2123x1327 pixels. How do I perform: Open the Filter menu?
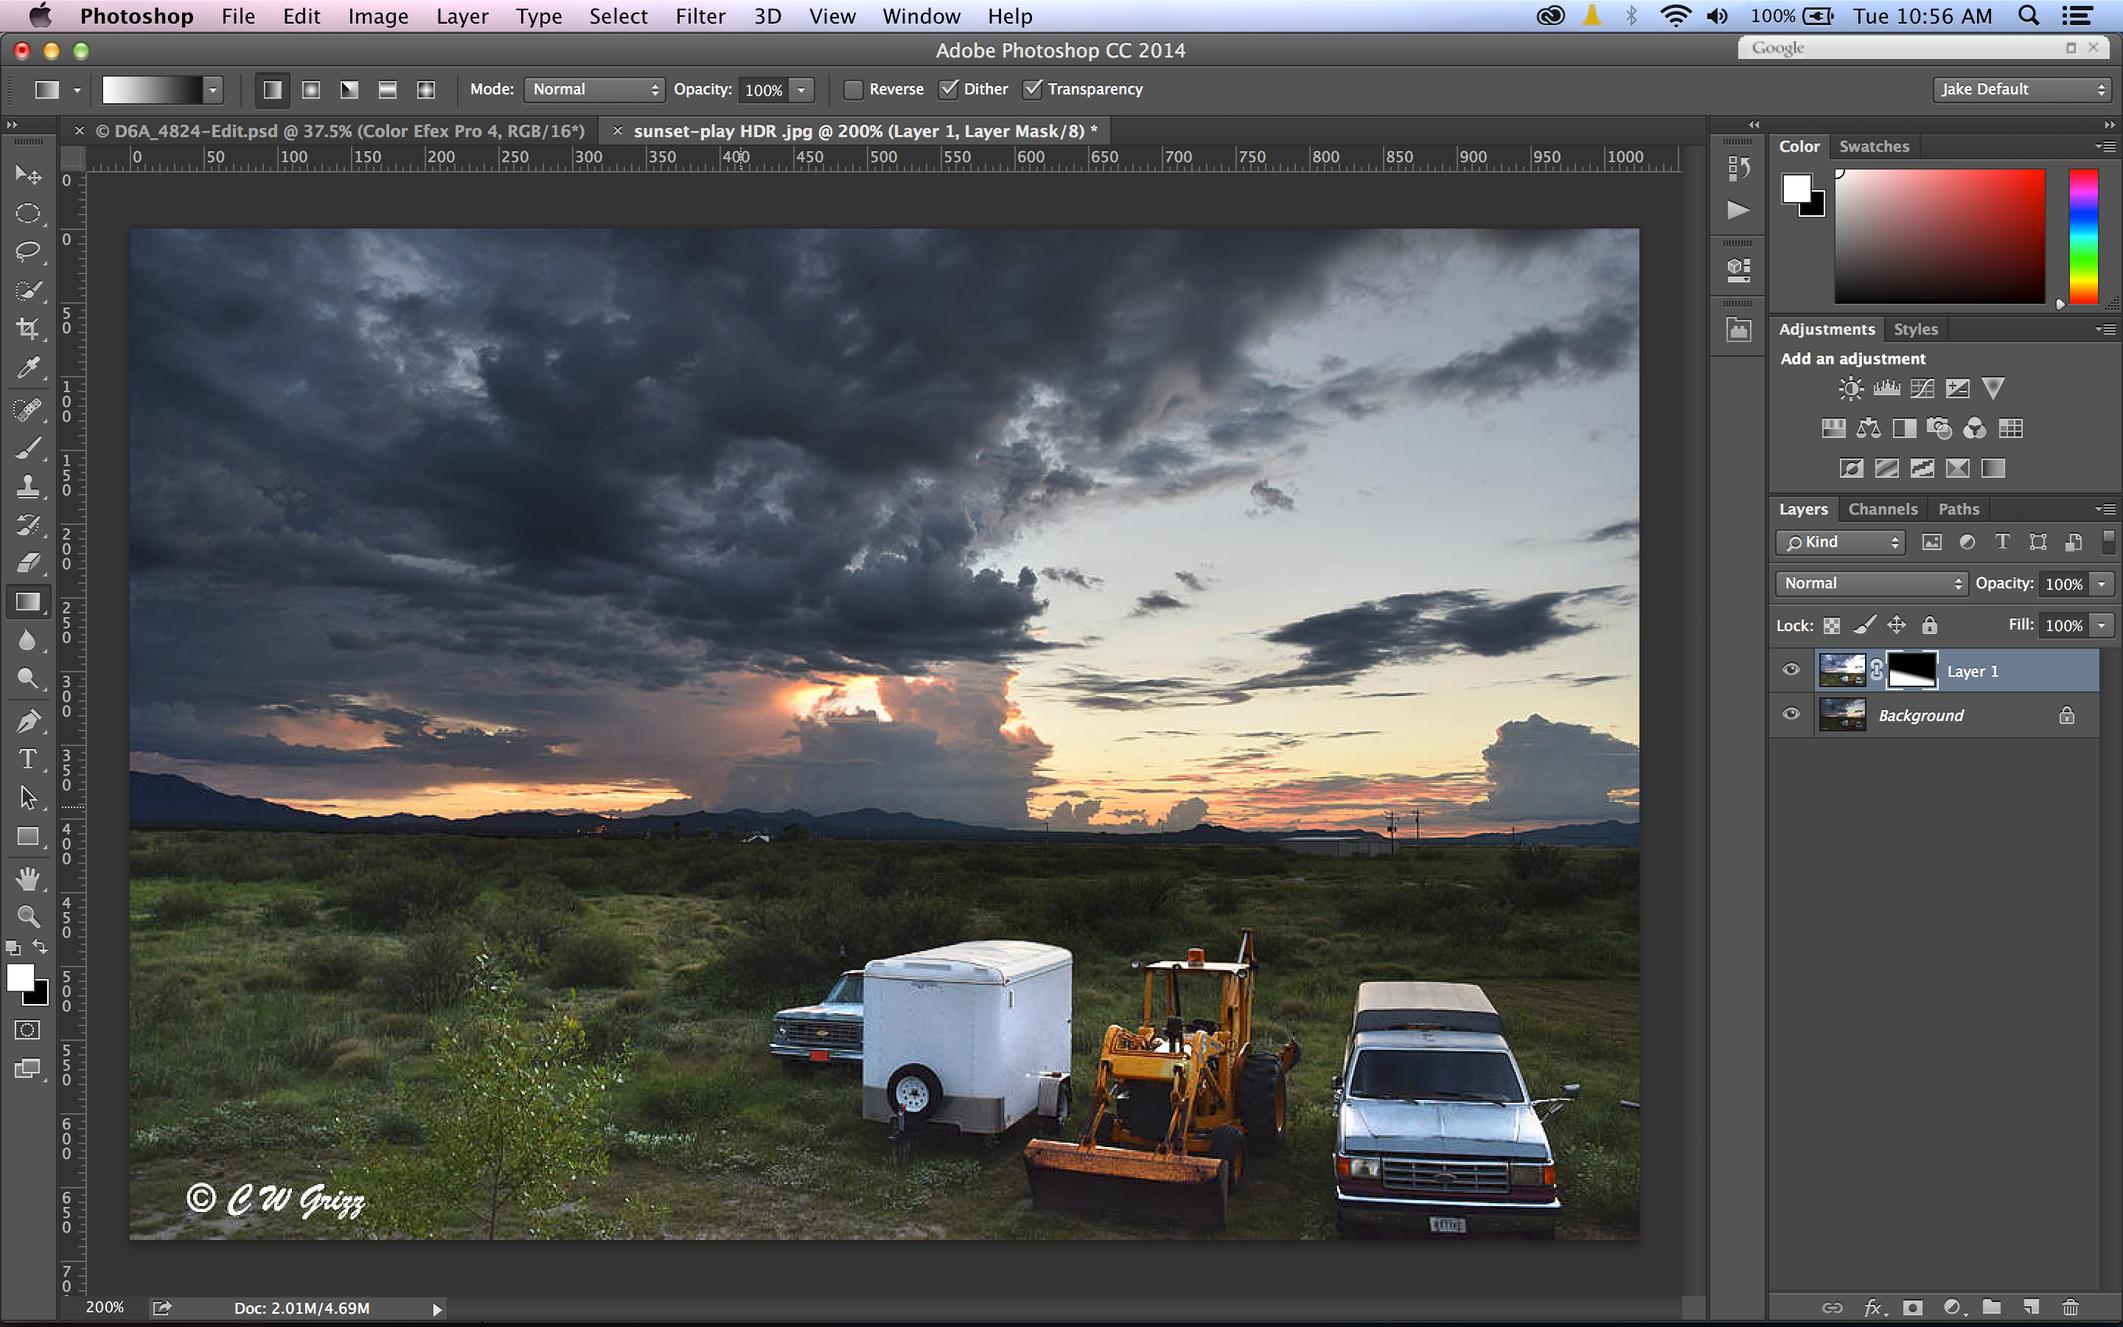700,16
